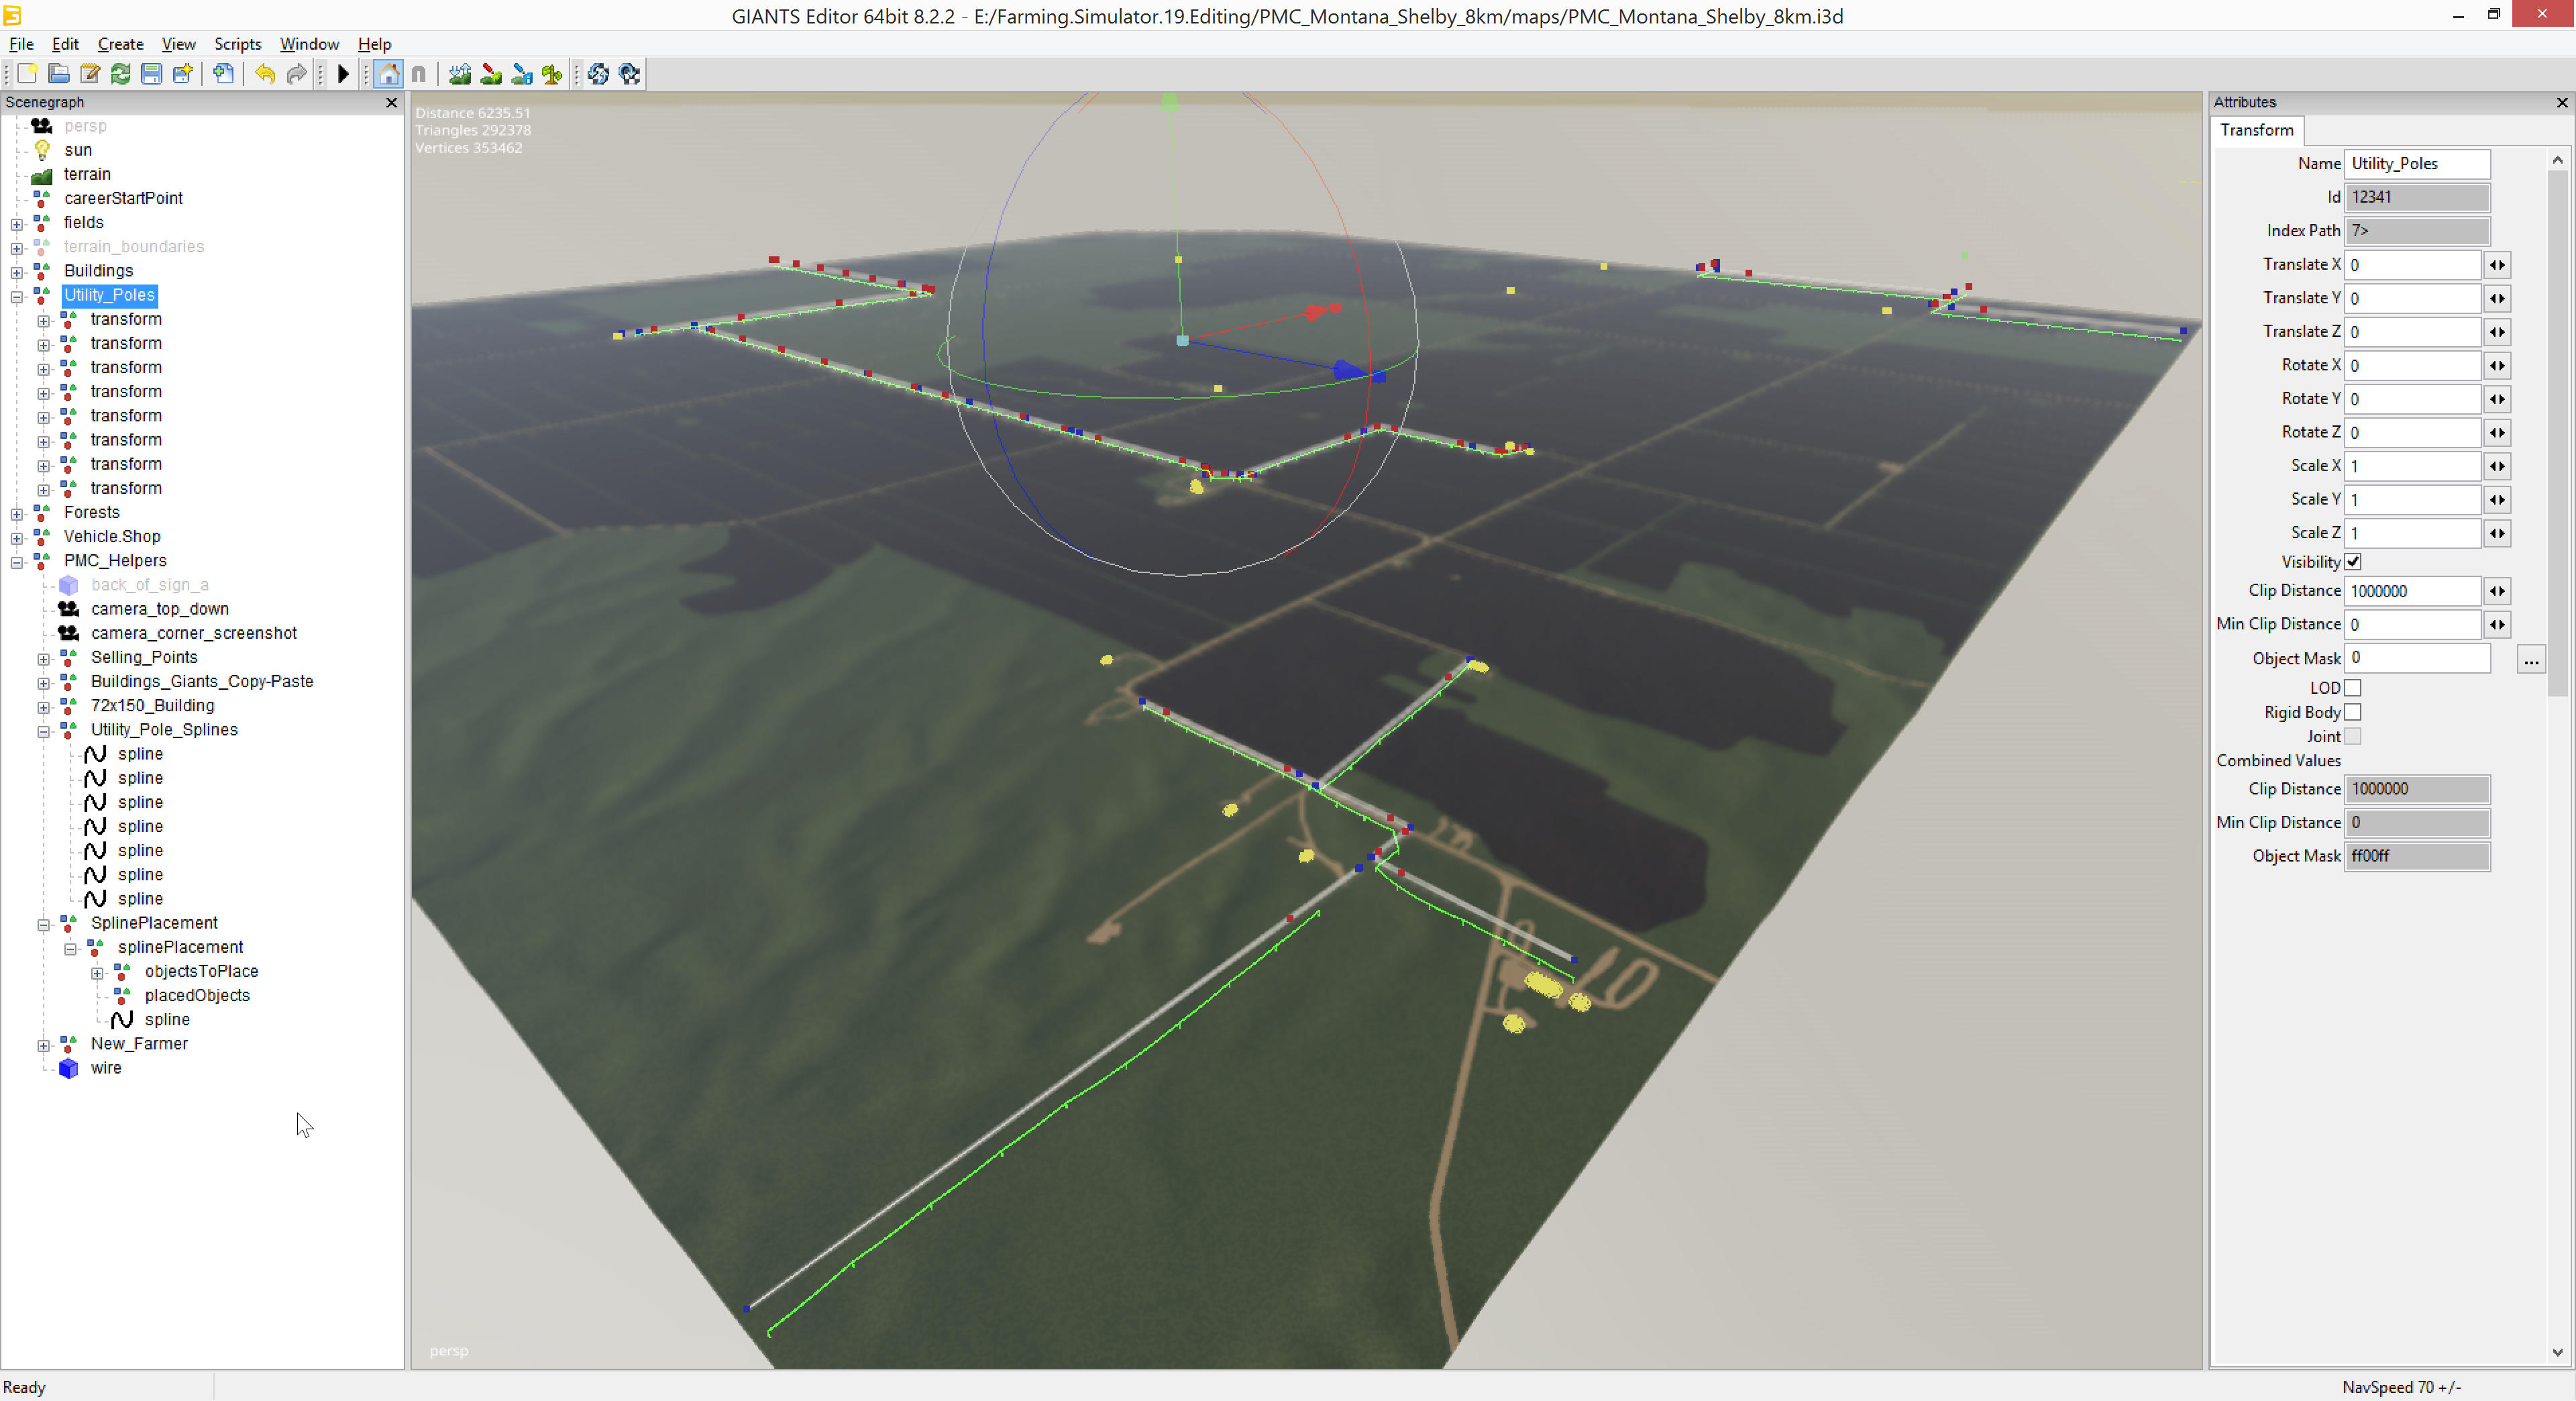Image resolution: width=2576 pixels, height=1401 pixels.
Task: Select 72x150_Building in scenegraph
Action: pos(152,705)
